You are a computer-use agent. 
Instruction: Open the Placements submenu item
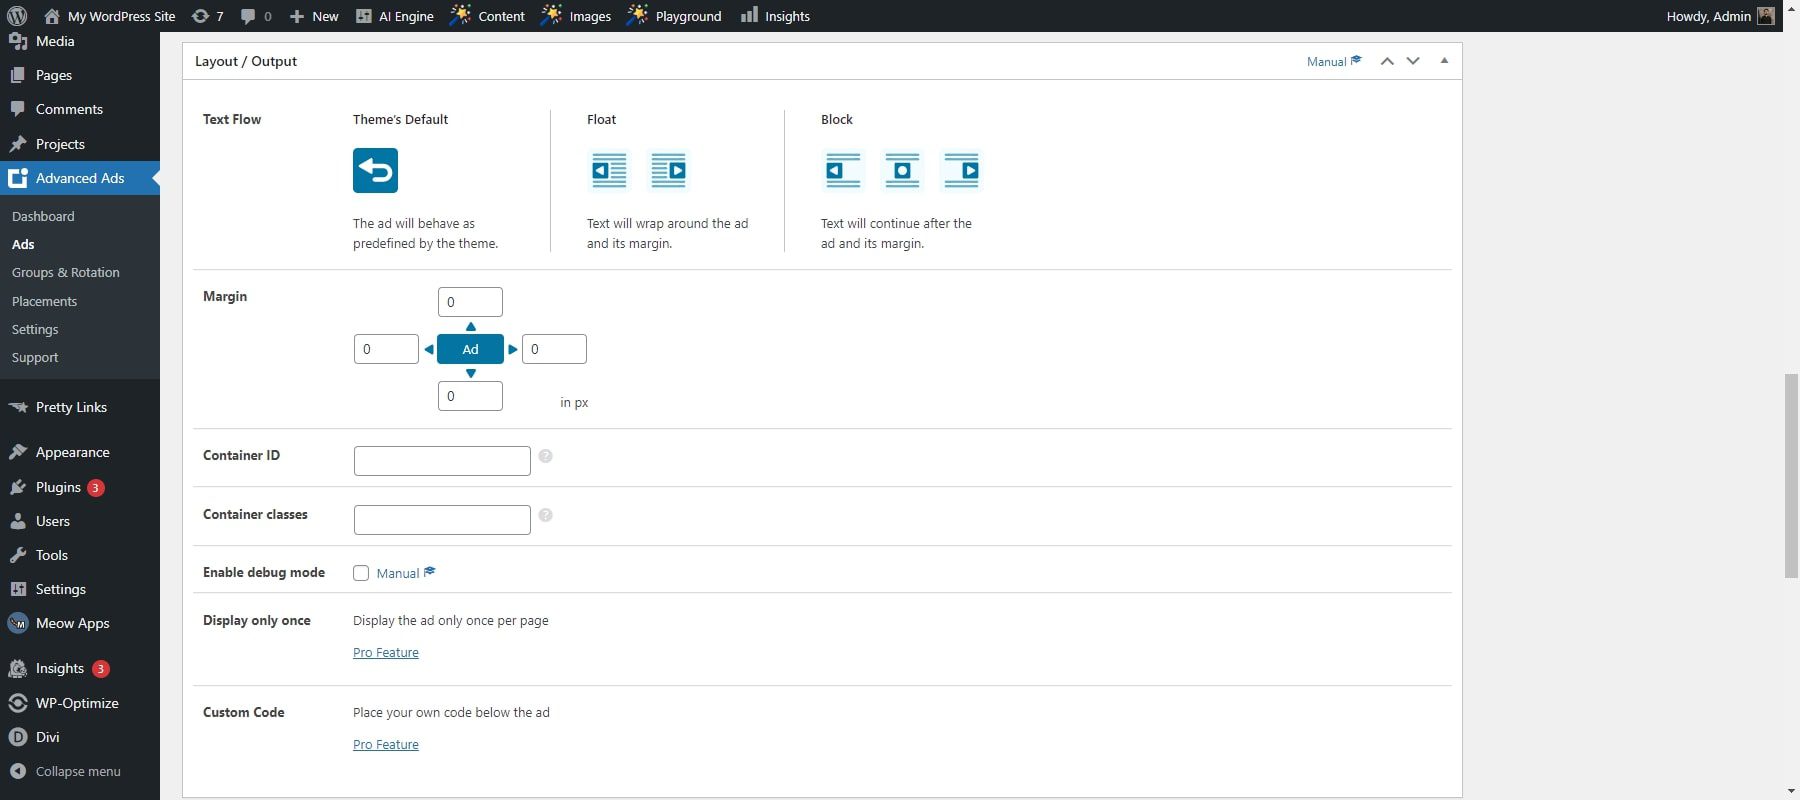pyautogui.click(x=44, y=301)
